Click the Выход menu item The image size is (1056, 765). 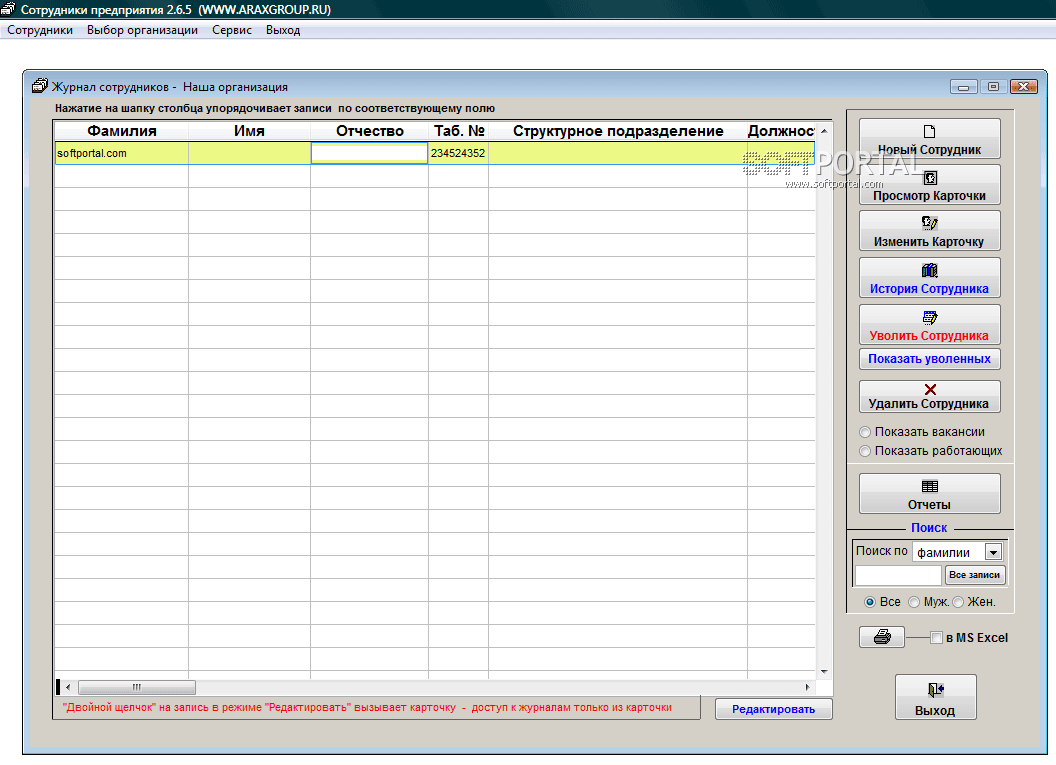pyautogui.click(x=283, y=30)
